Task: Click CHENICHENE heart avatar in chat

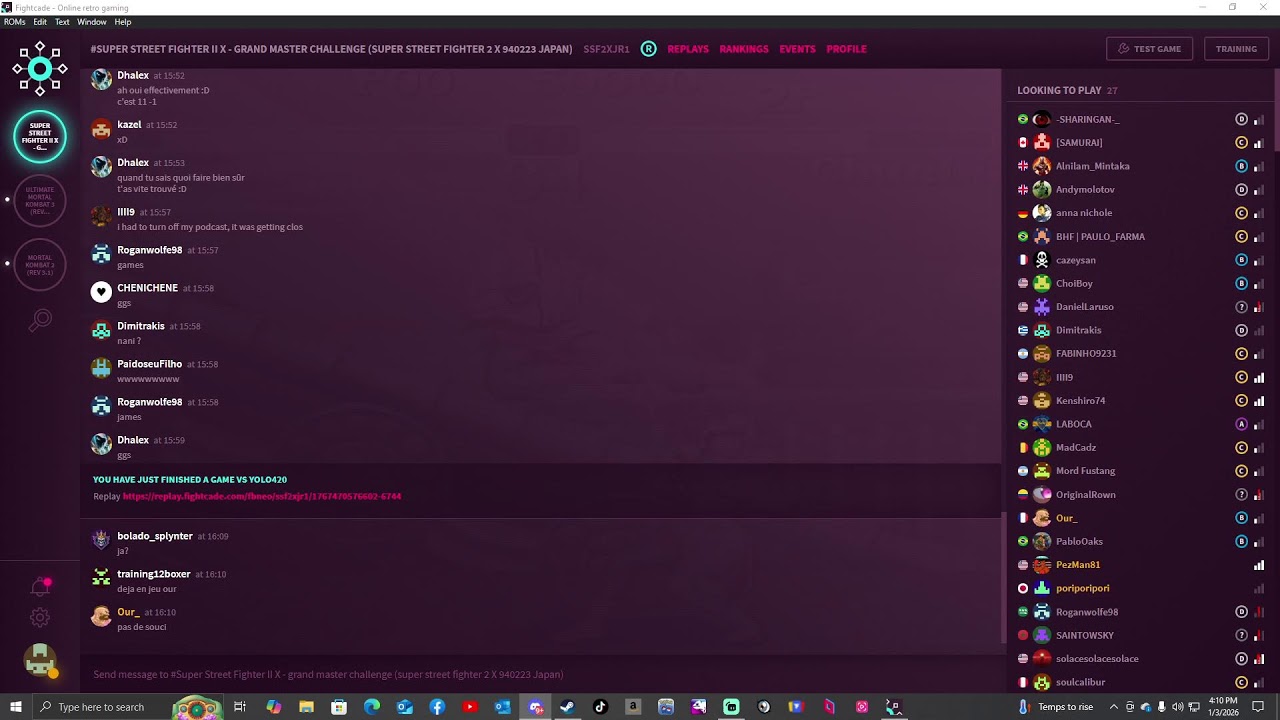Action: (x=101, y=292)
